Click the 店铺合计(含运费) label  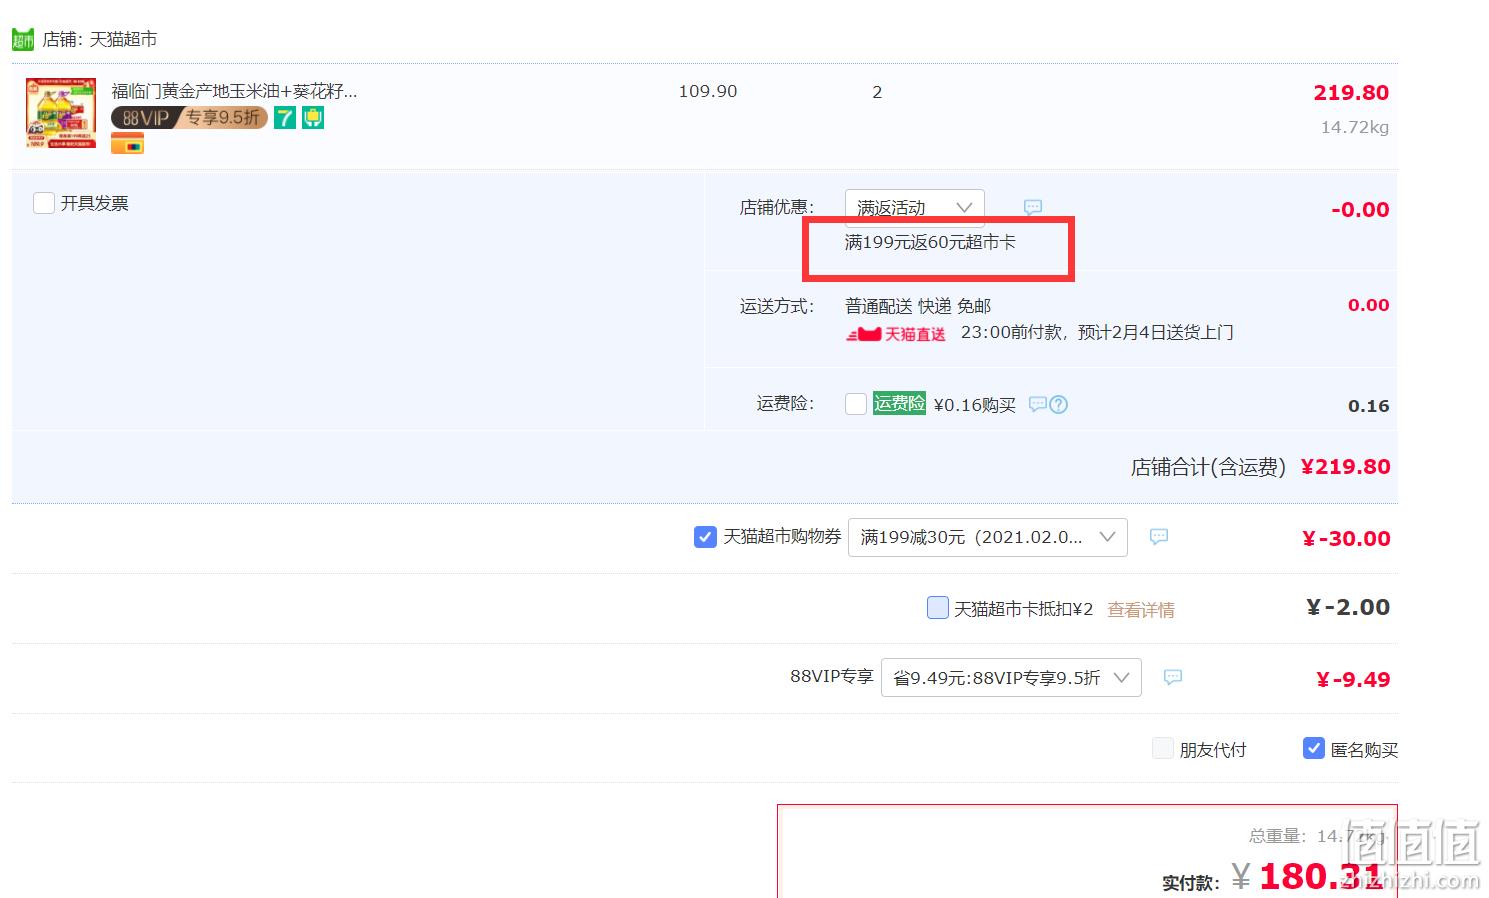click(1208, 467)
